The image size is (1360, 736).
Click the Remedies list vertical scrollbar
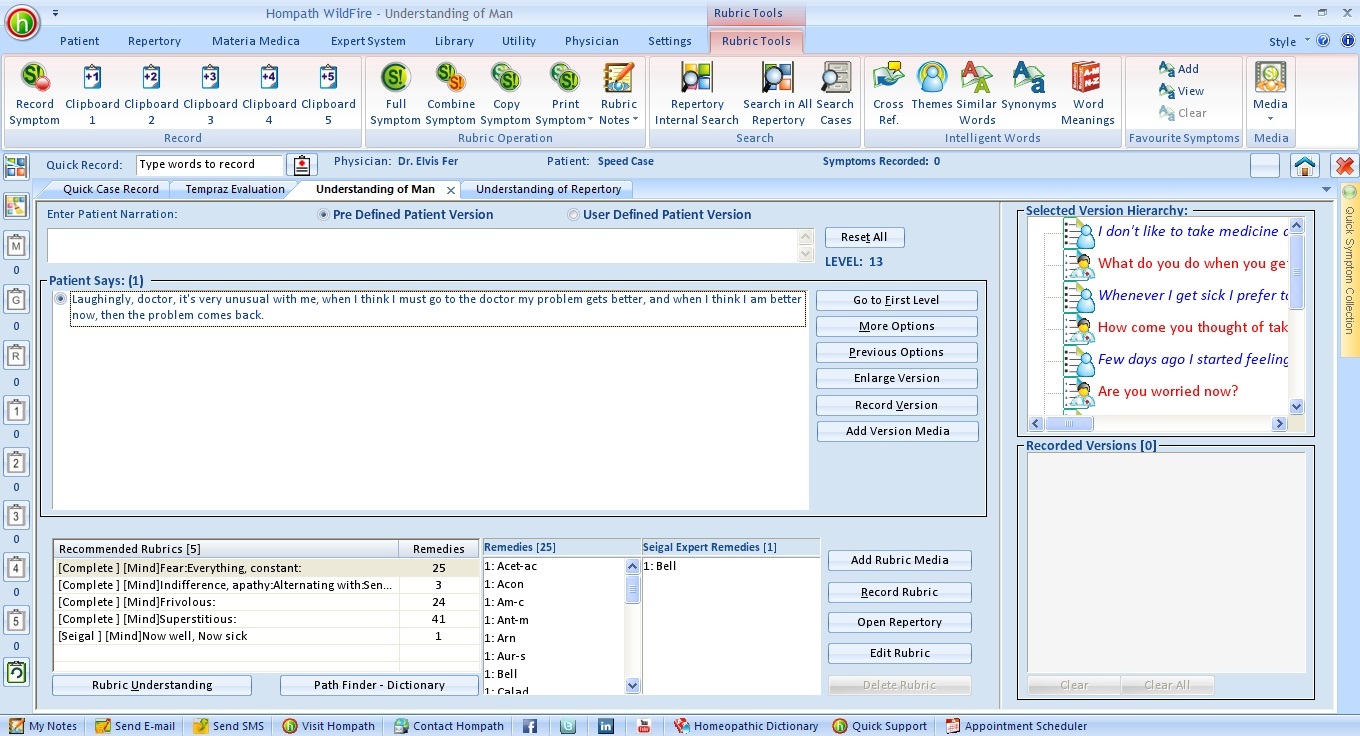click(x=632, y=625)
